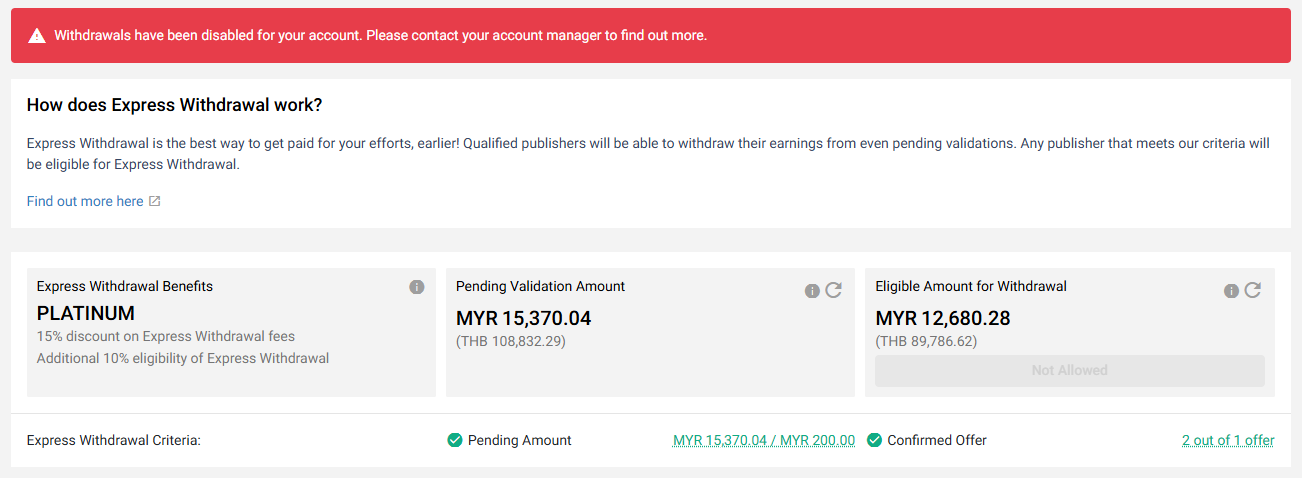Click the green check beside Pending Amount
This screenshot has height=478, width=1302.
[455, 440]
